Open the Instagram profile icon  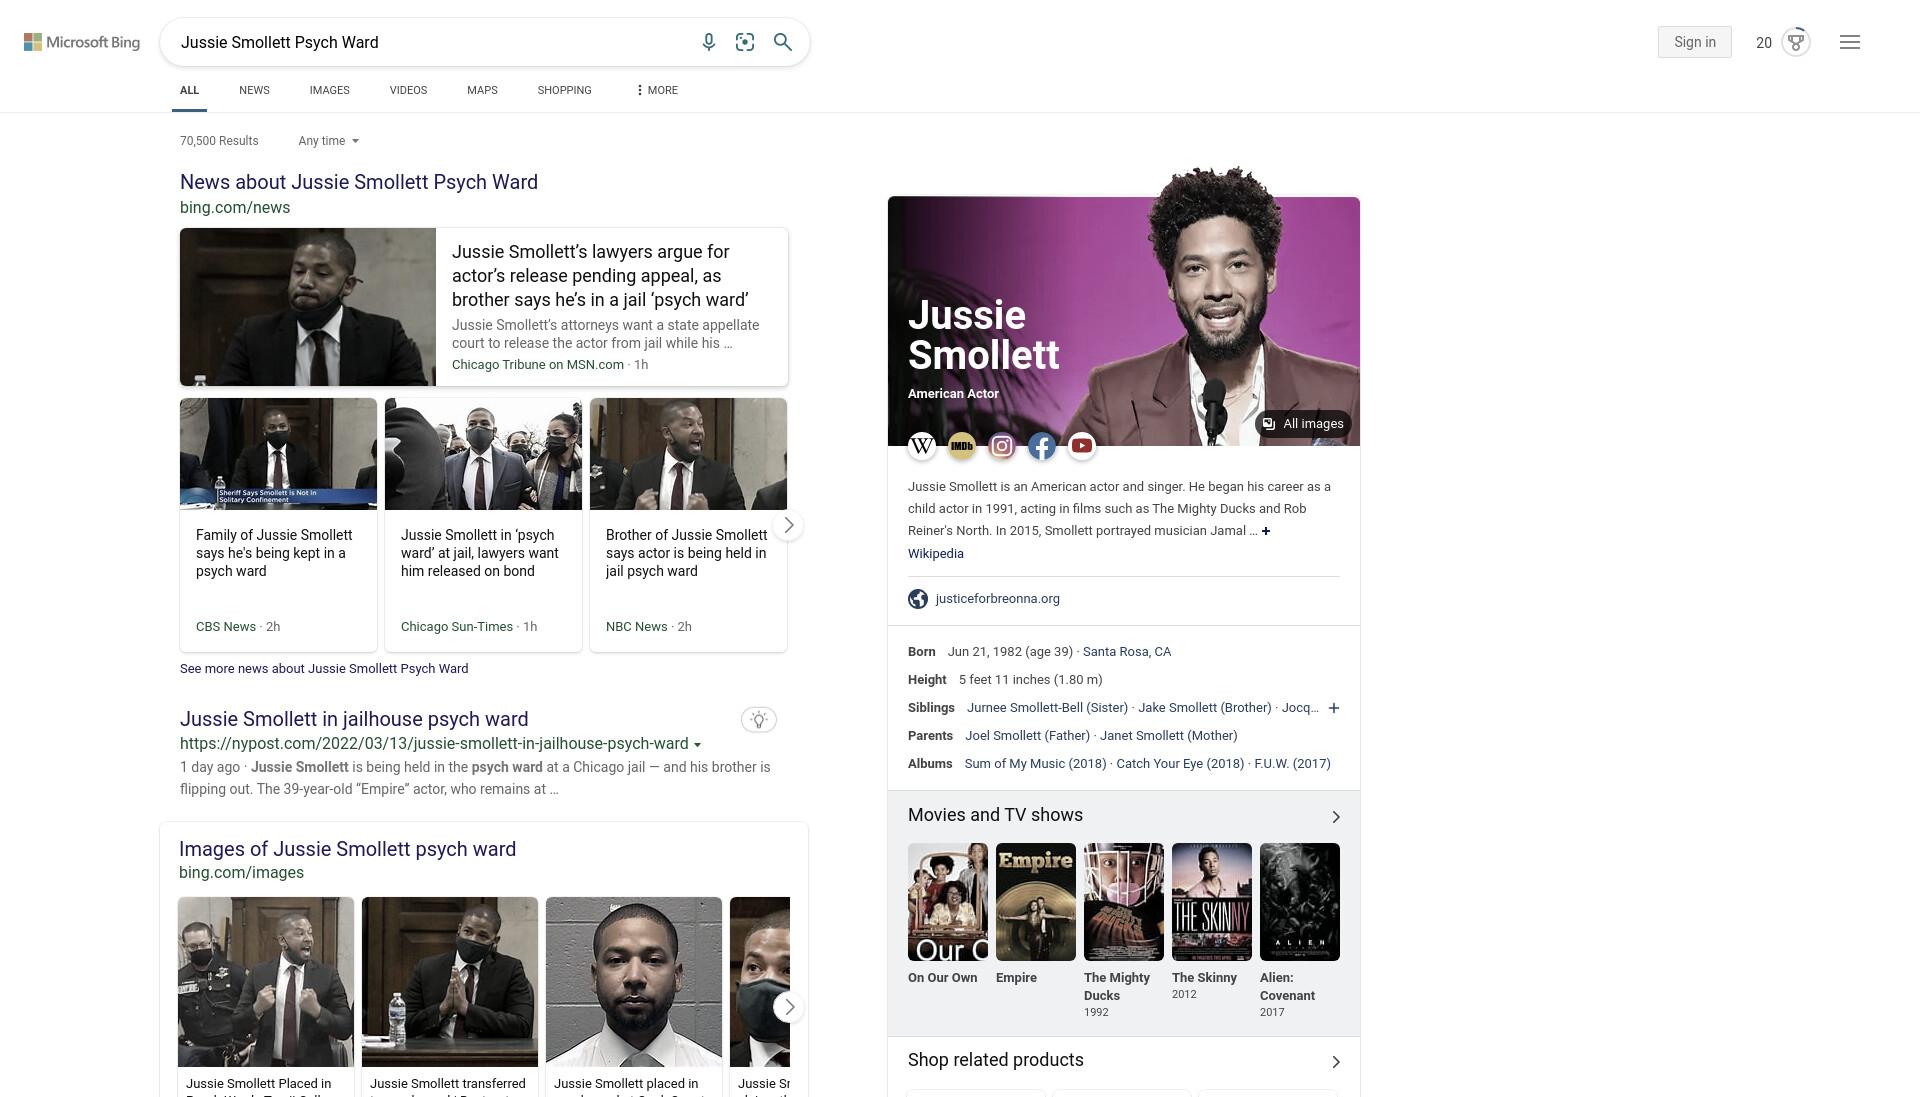1002,446
